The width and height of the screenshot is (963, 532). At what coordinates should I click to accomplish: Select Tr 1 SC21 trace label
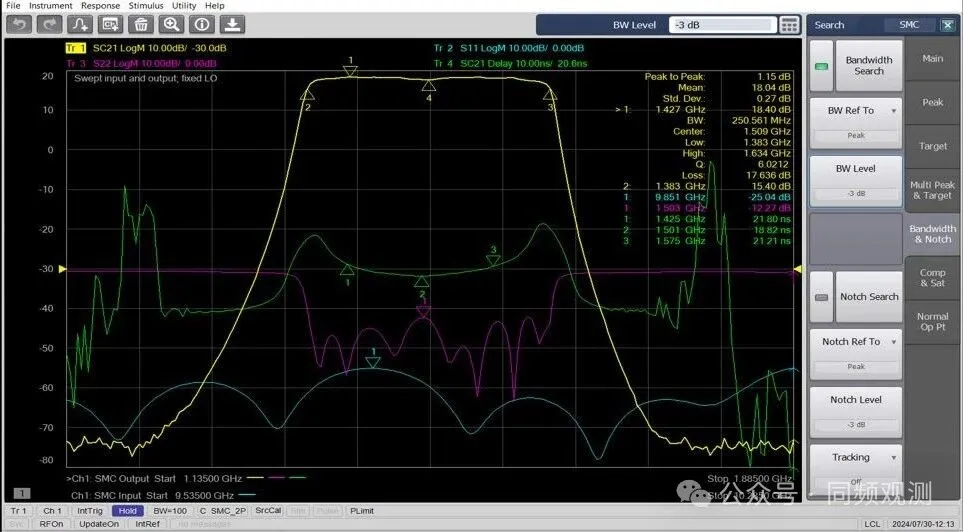(x=146, y=48)
